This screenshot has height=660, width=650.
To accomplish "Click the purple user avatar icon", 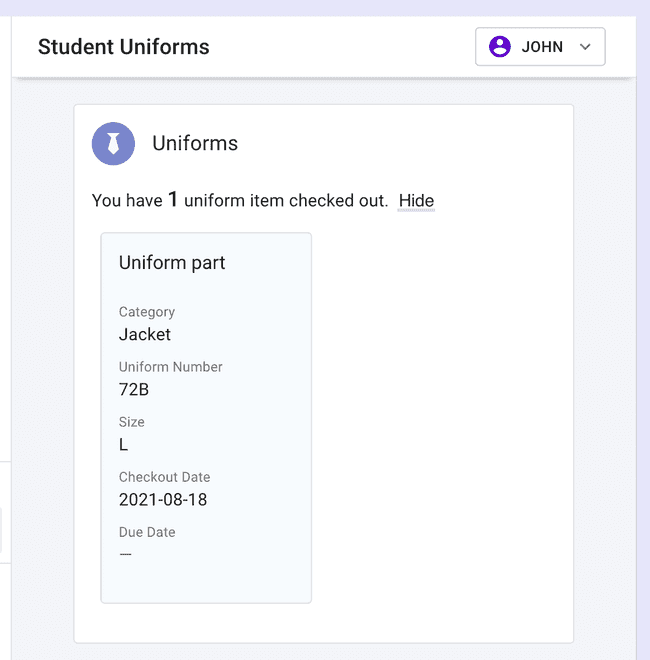I will 499,46.
